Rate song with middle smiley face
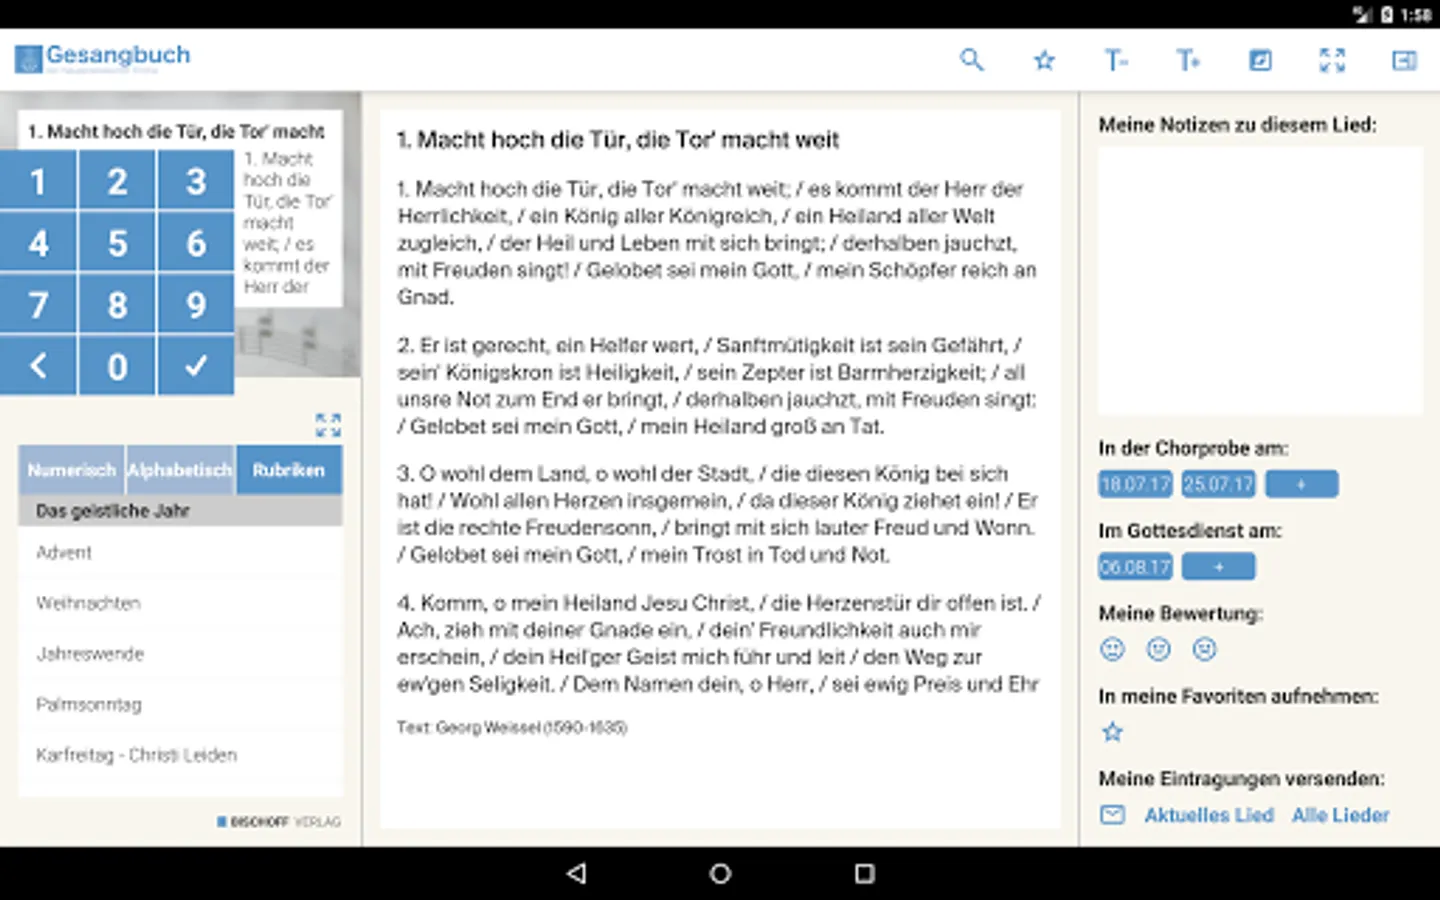Viewport: 1440px width, 900px height. (x=1158, y=649)
